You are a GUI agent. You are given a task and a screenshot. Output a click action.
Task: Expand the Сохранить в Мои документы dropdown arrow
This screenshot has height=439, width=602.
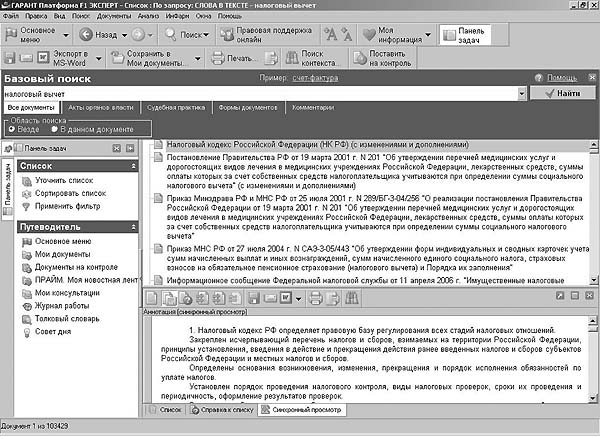tap(197, 59)
